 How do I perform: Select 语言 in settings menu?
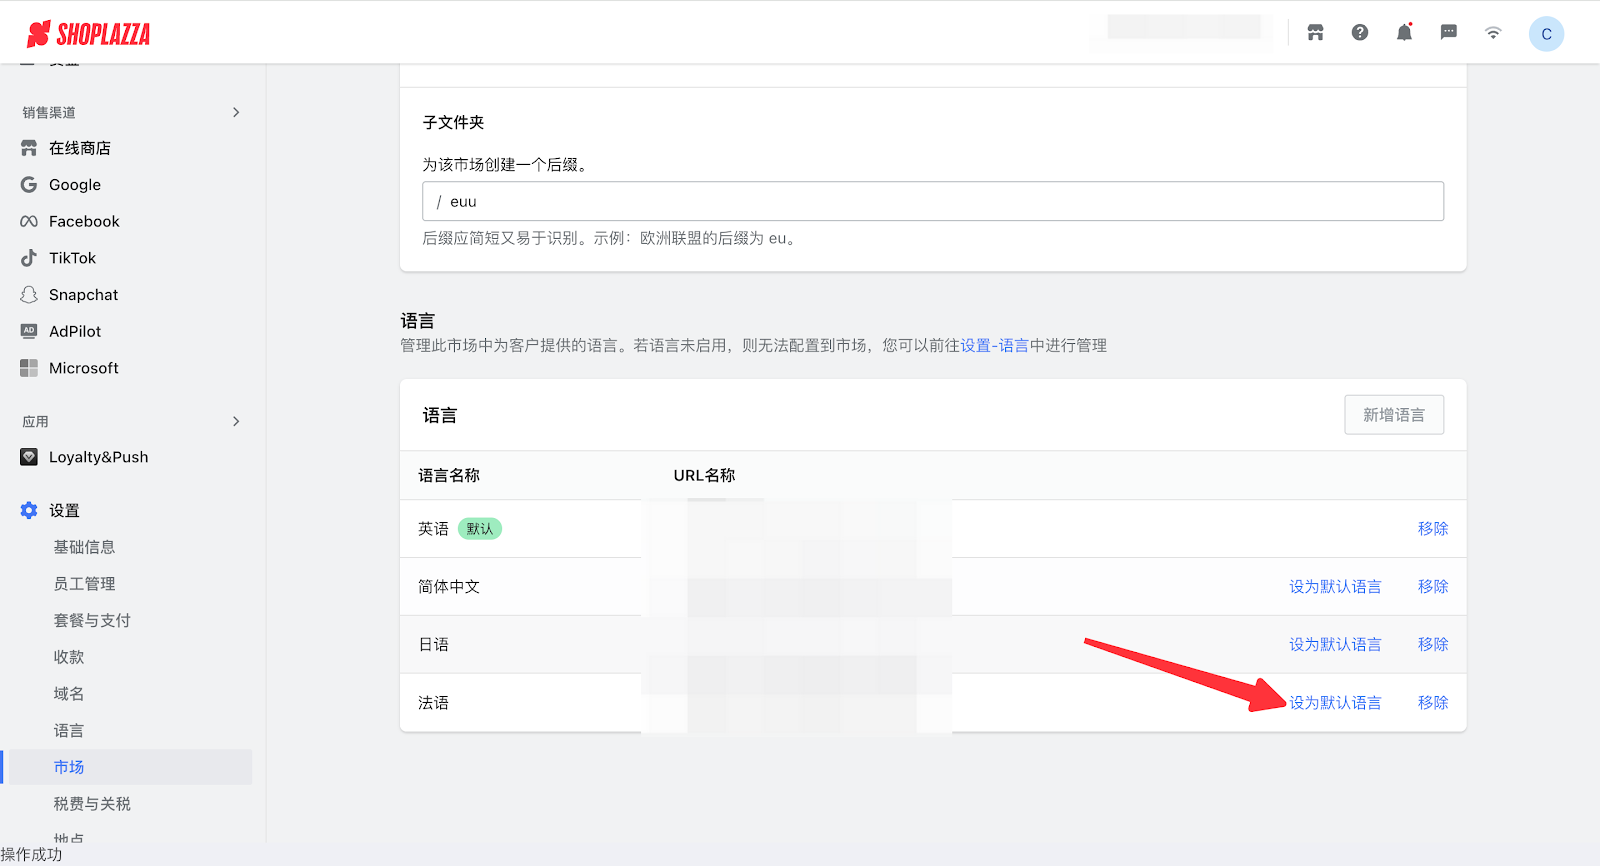pyautogui.click(x=69, y=731)
